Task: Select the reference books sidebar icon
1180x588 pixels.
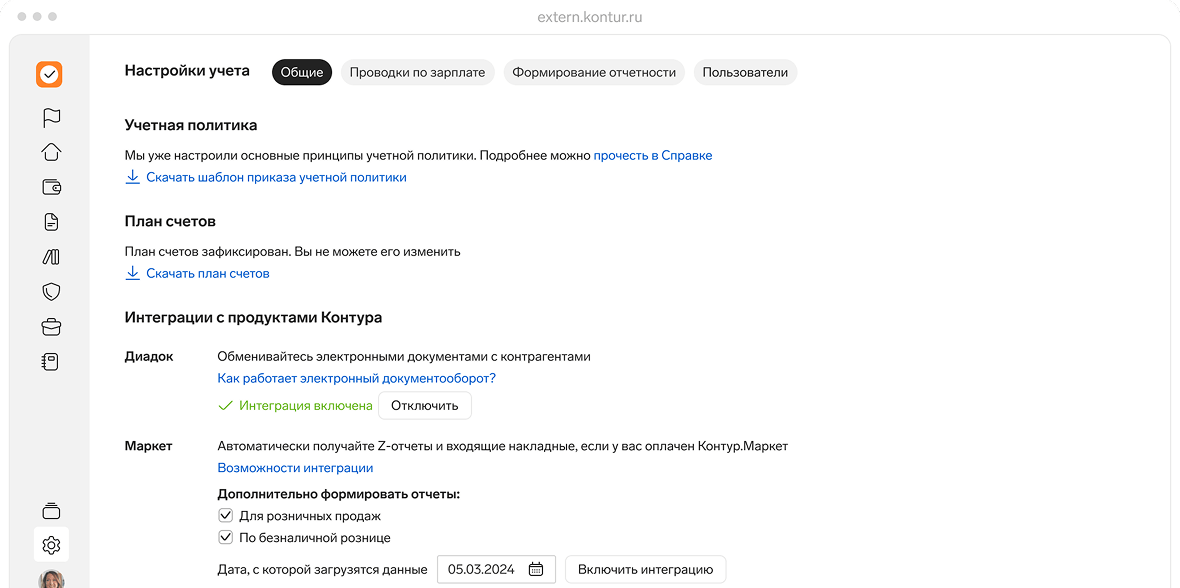Action: 50,257
